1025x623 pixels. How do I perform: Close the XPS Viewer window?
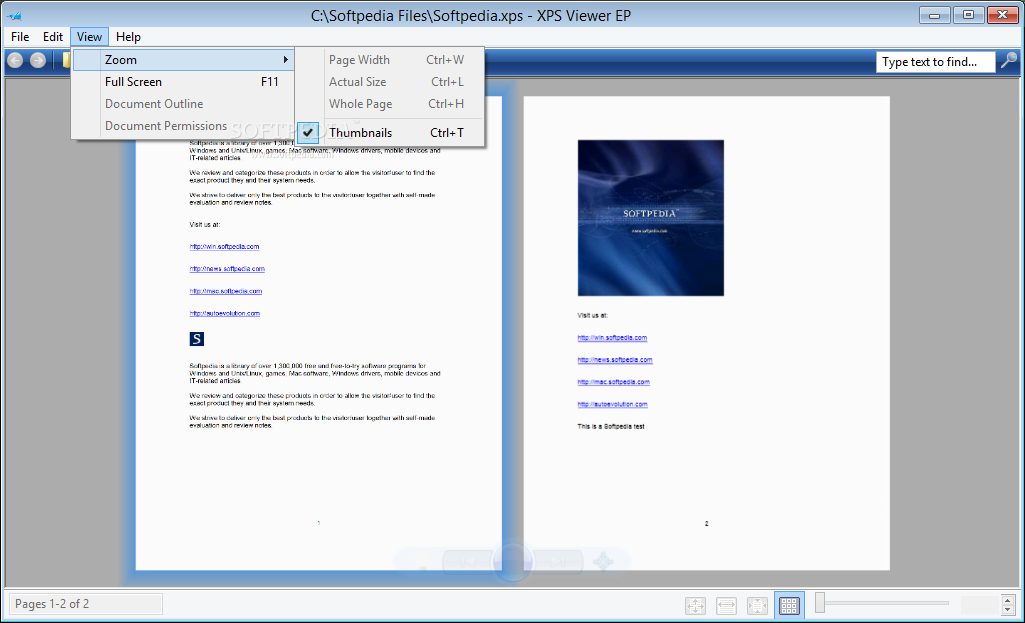click(x=1002, y=14)
